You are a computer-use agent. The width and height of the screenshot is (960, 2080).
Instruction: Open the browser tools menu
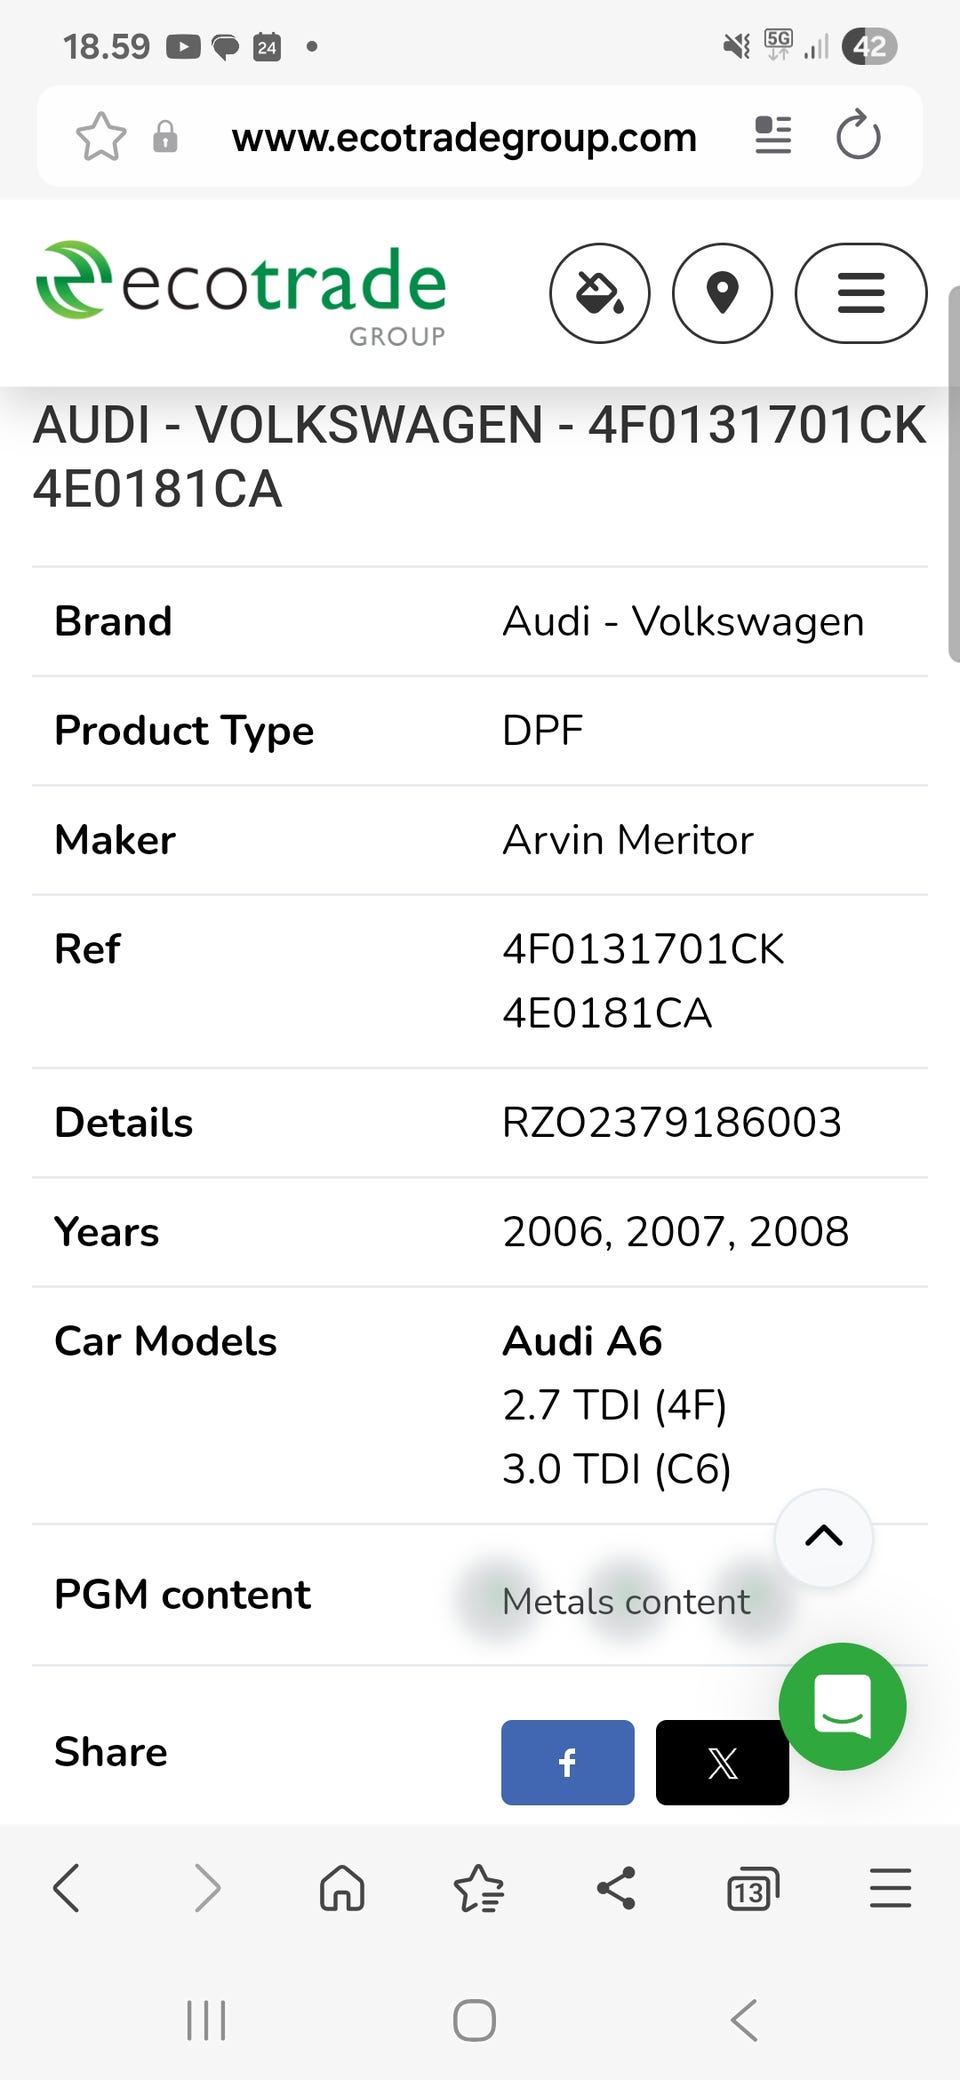point(890,1888)
